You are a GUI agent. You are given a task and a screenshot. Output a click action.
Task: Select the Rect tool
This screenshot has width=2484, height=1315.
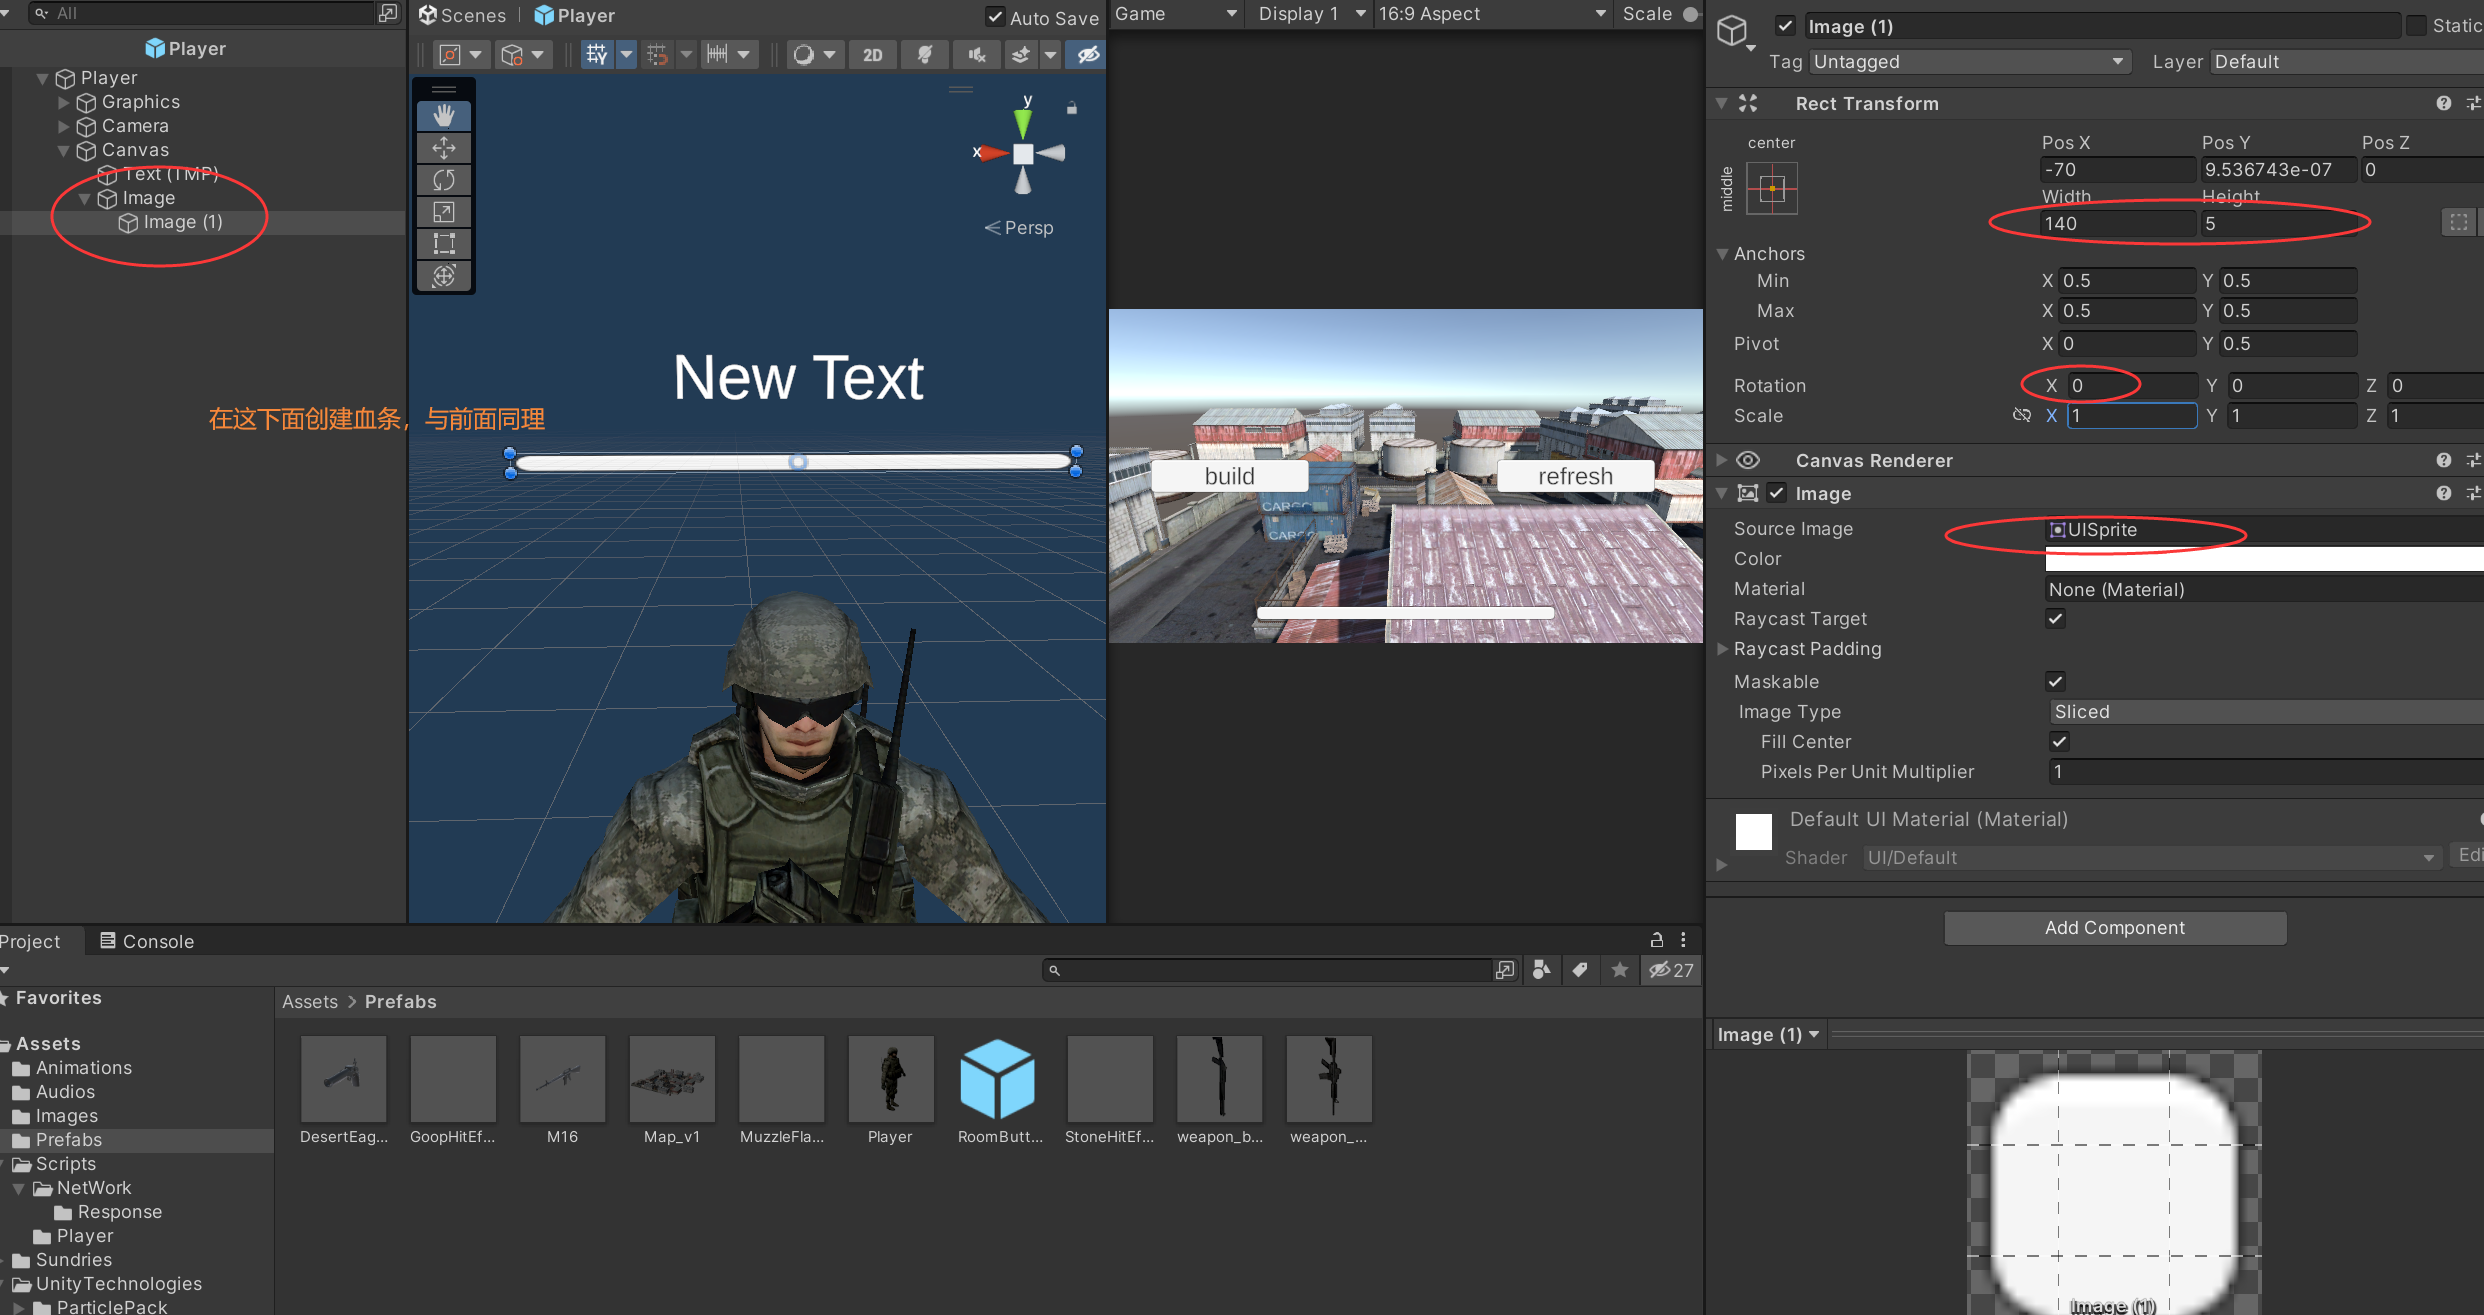(x=444, y=243)
